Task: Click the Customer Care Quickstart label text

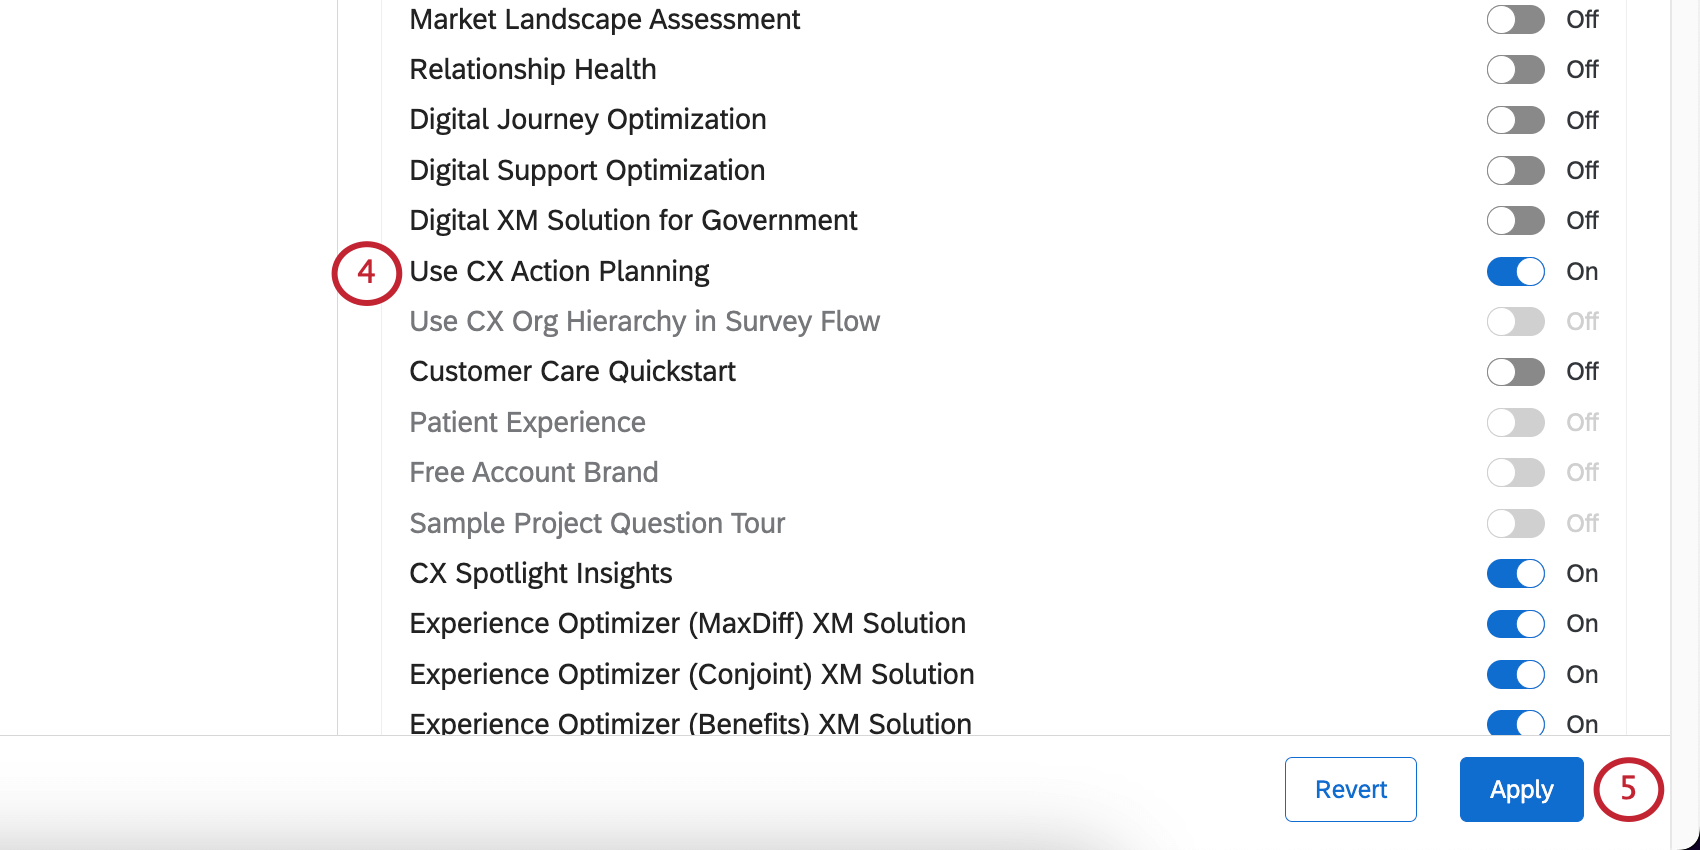Action: coord(572,371)
